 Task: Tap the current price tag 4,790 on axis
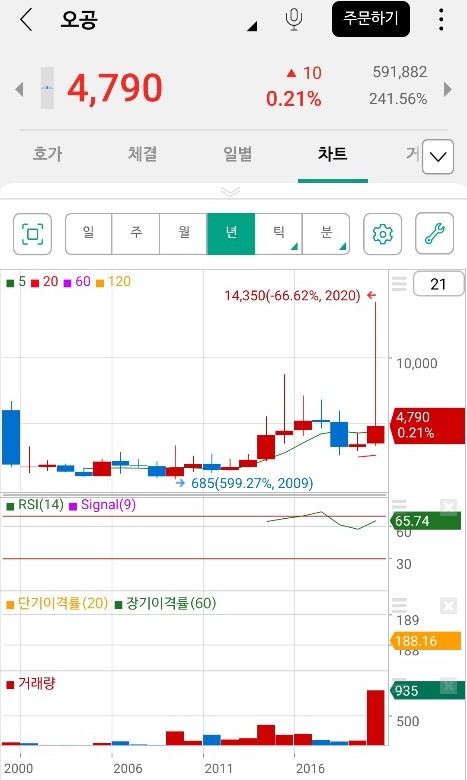point(428,425)
